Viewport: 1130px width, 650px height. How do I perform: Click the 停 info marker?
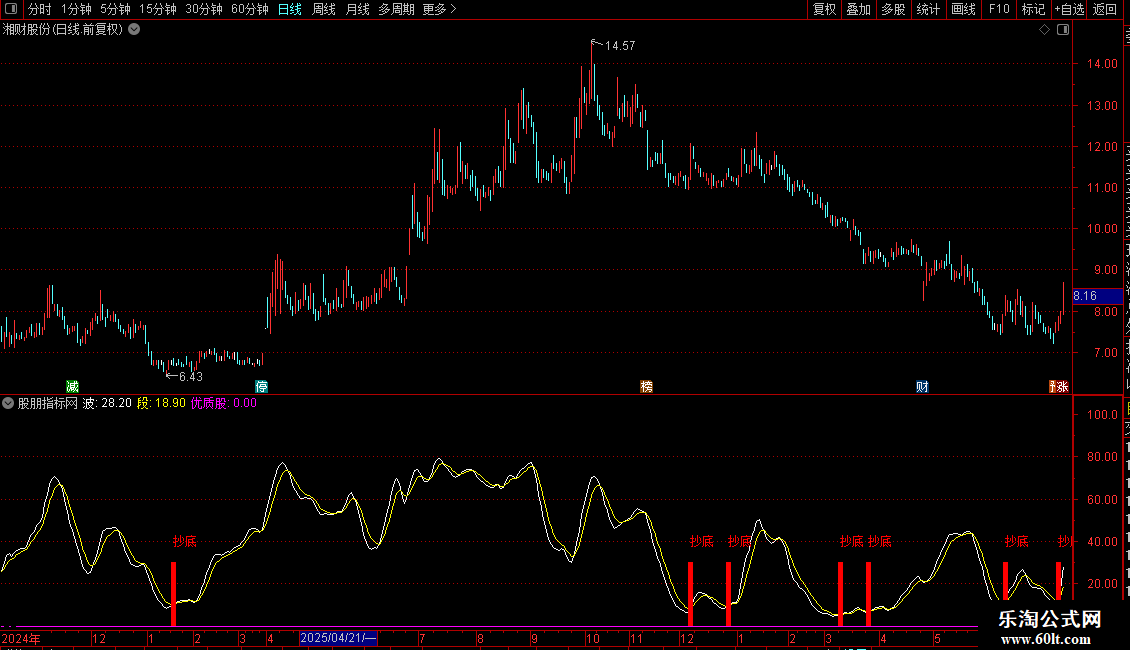tap(262, 387)
